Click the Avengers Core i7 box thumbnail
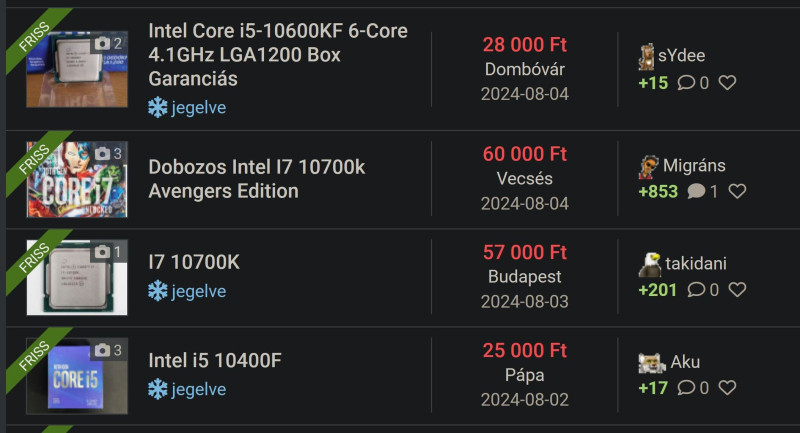 [77, 180]
